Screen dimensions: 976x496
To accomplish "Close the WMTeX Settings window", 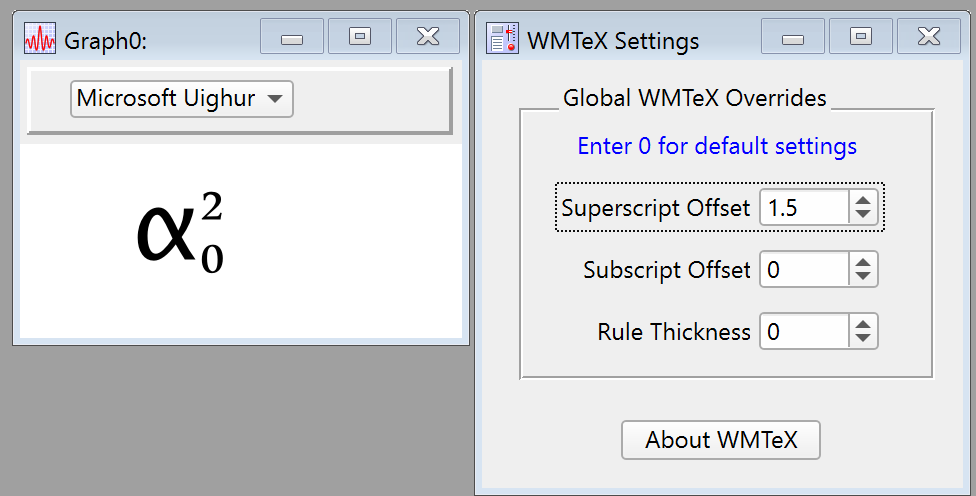I will tap(928, 37).
